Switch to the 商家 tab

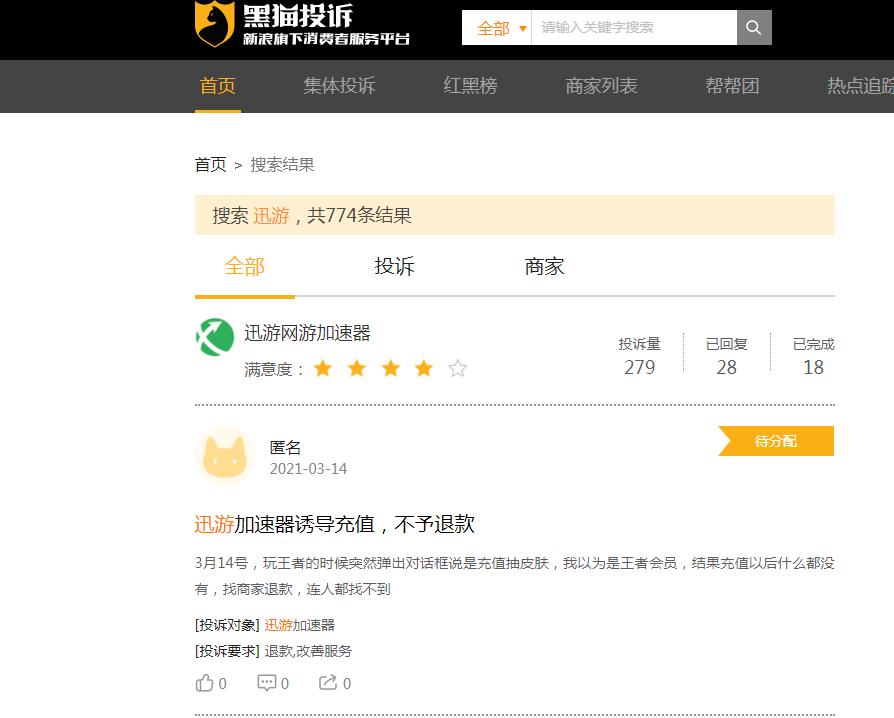tap(543, 267)
